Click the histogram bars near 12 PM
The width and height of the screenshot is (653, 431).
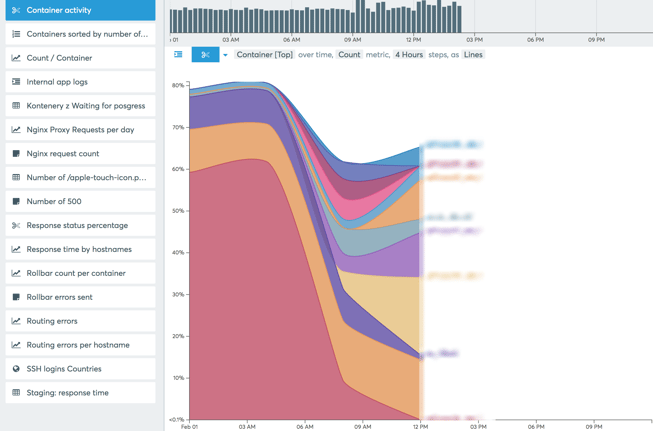[x=414, y=18]
